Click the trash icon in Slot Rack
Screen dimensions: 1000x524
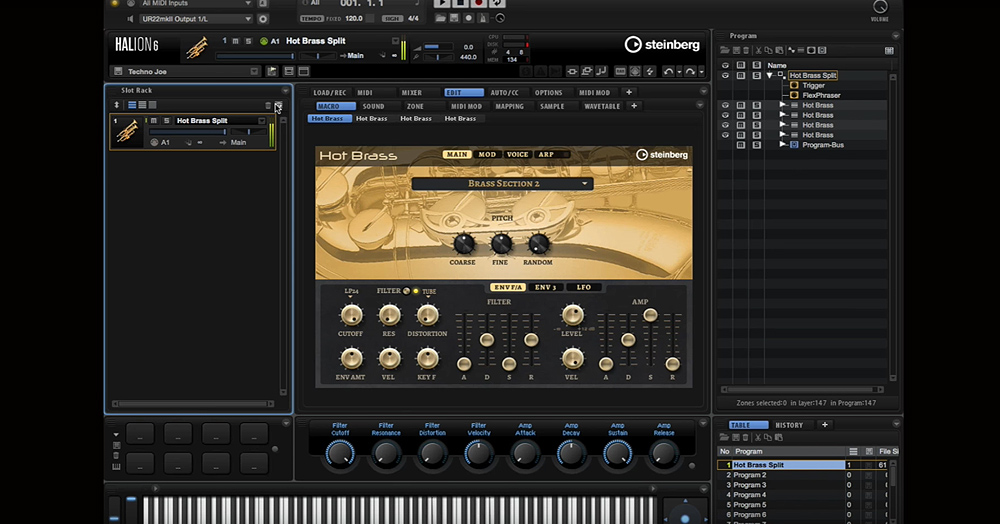[x=268, y=105]
